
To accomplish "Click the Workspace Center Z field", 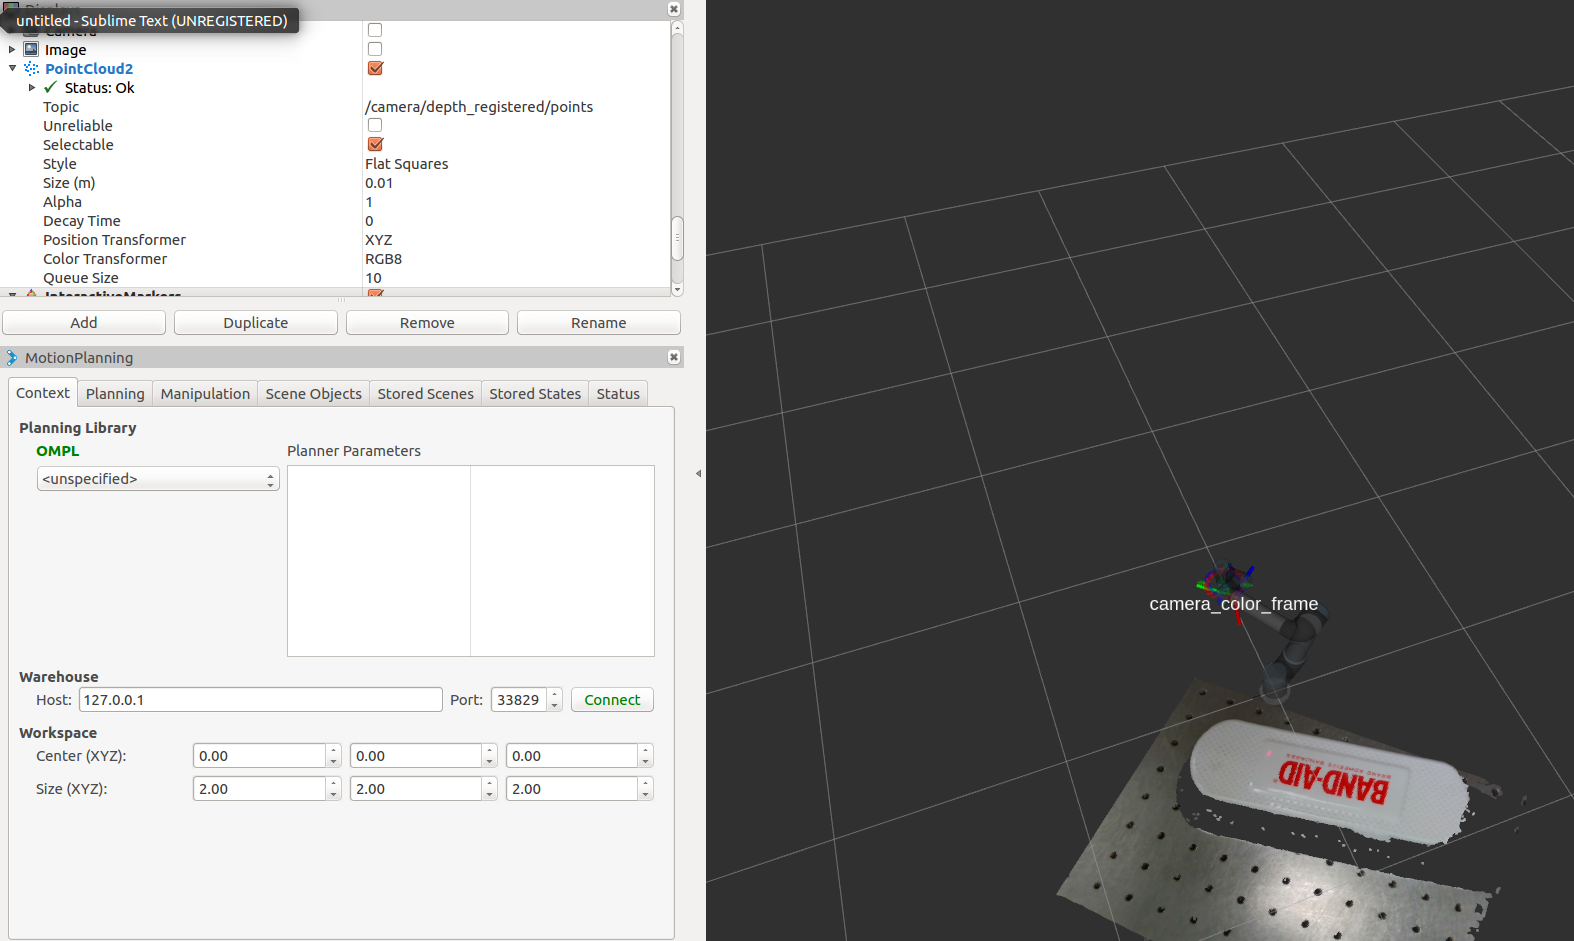I will click(572, 756).
